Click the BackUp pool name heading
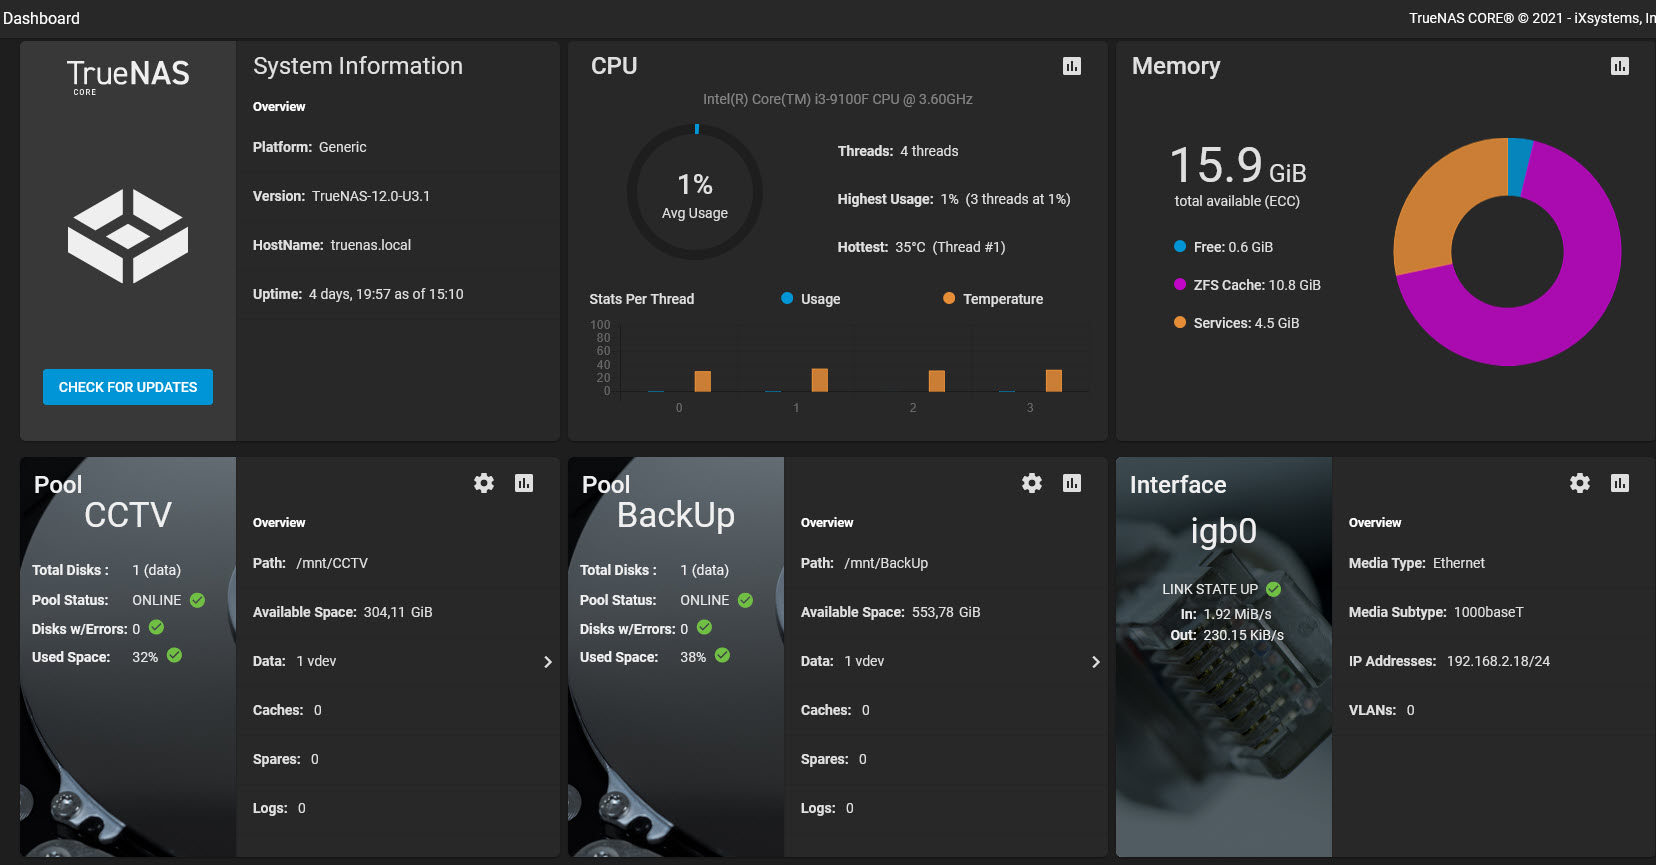1656x865 pixels. 676,515
